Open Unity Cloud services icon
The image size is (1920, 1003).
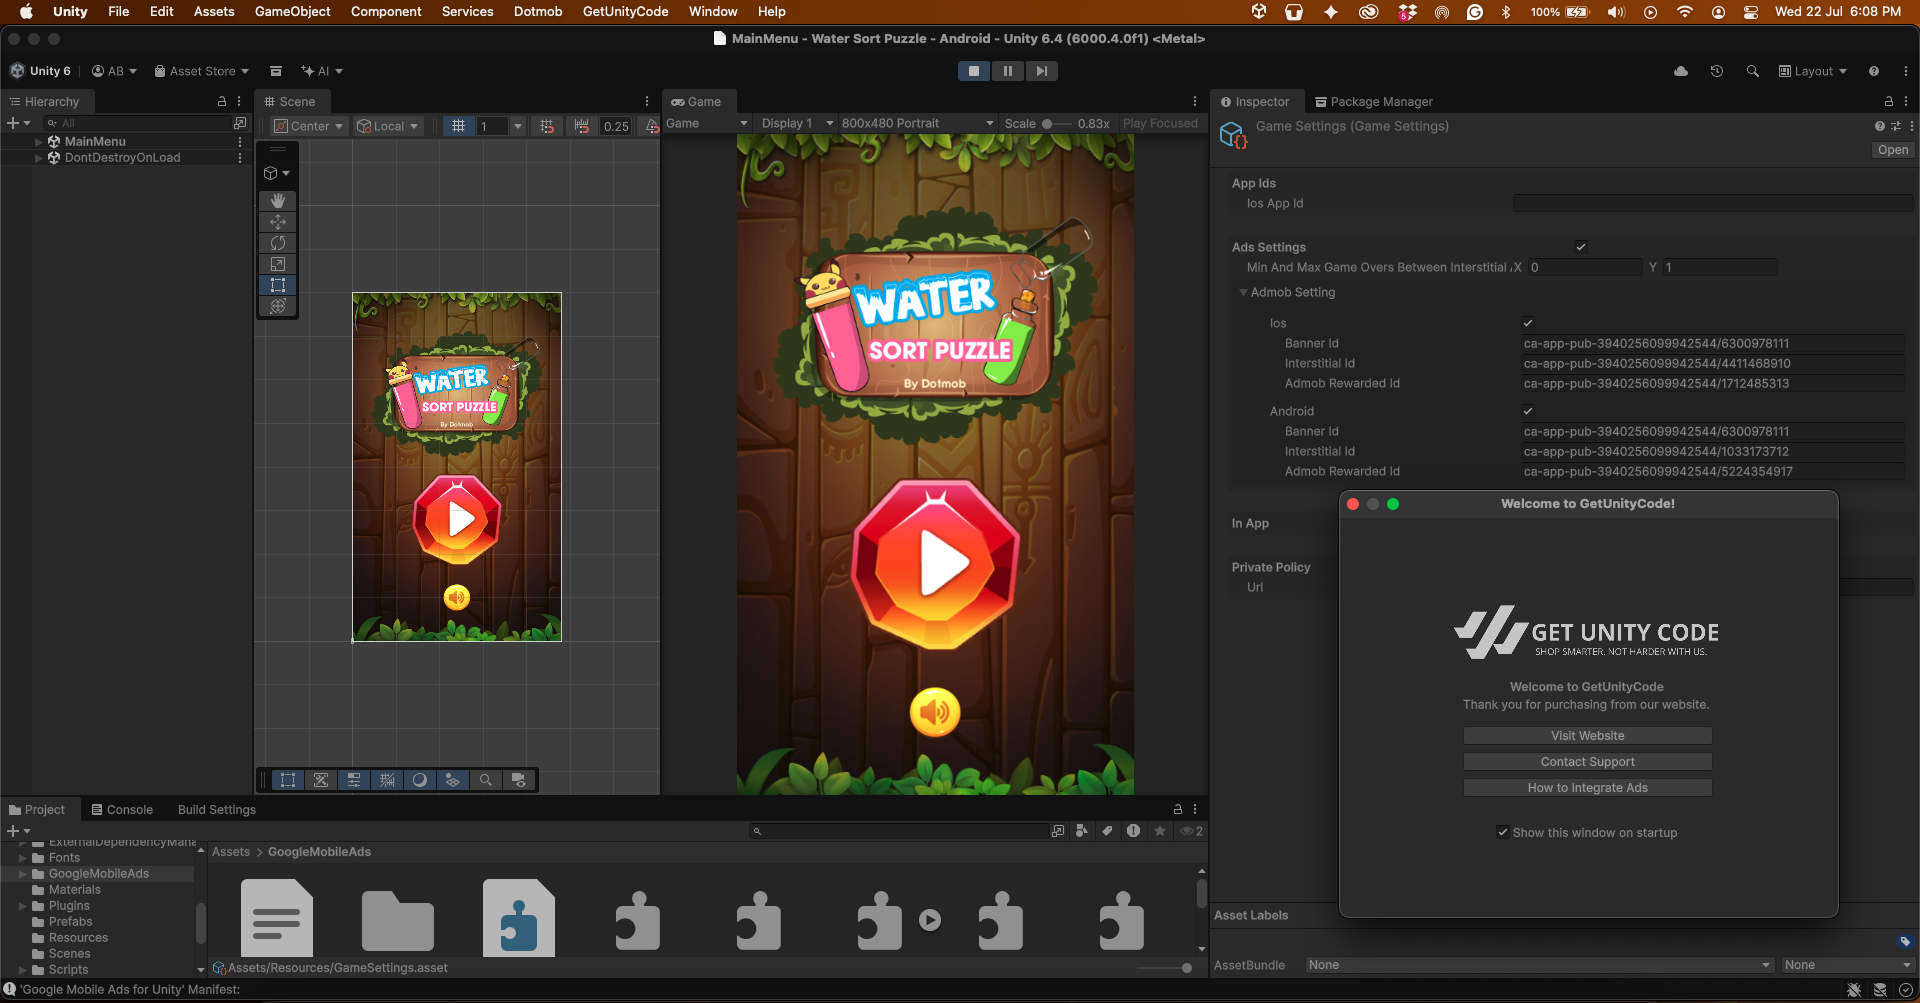1681,71
